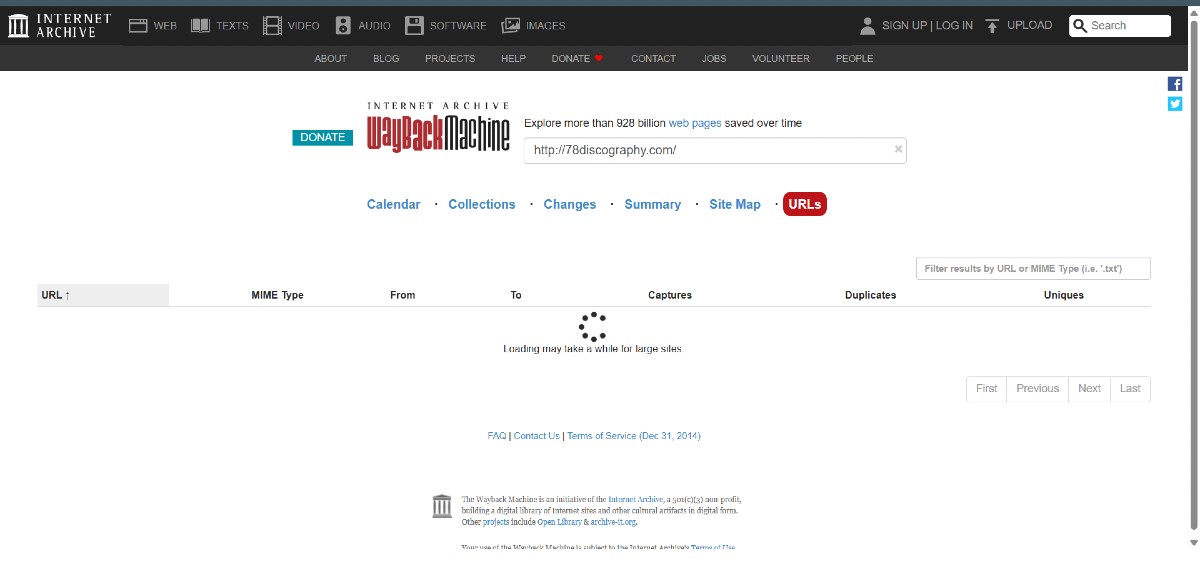Open the Web section icon
Screen dimensions: 1200x568
click(138, 26)
